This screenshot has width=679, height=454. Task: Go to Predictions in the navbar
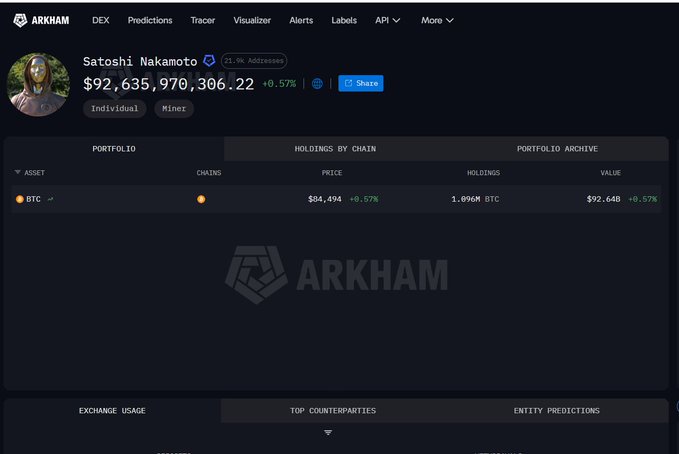point(150,20)
